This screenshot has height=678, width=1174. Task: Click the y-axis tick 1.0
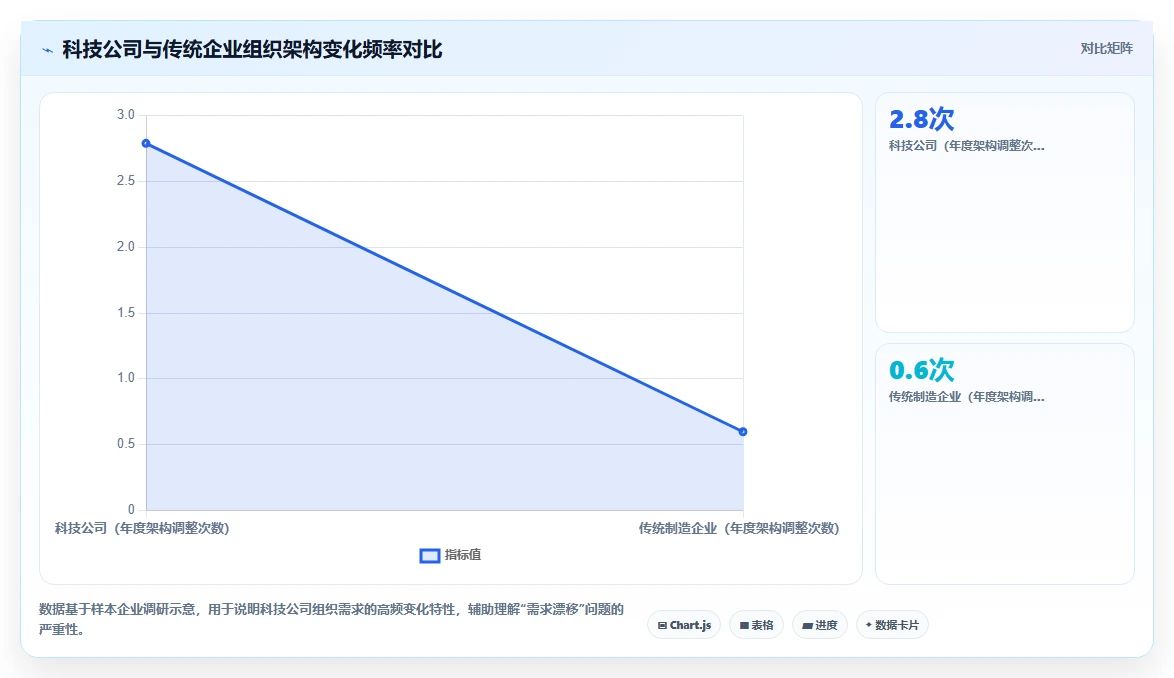[126, 377]
